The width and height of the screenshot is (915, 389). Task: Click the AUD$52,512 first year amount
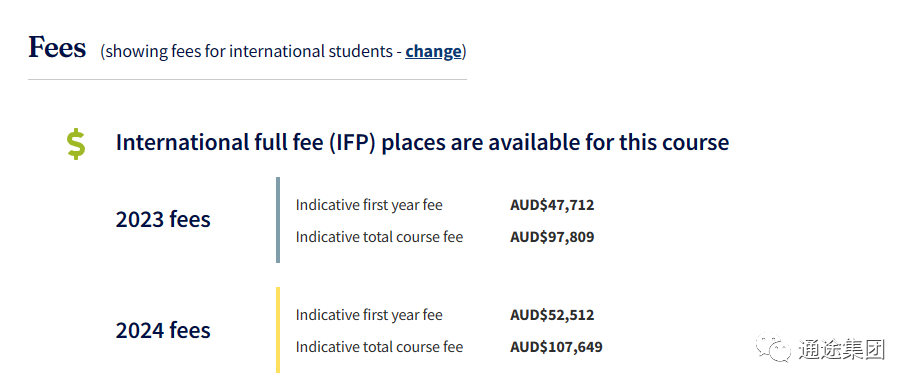click(x=552, y=316)
